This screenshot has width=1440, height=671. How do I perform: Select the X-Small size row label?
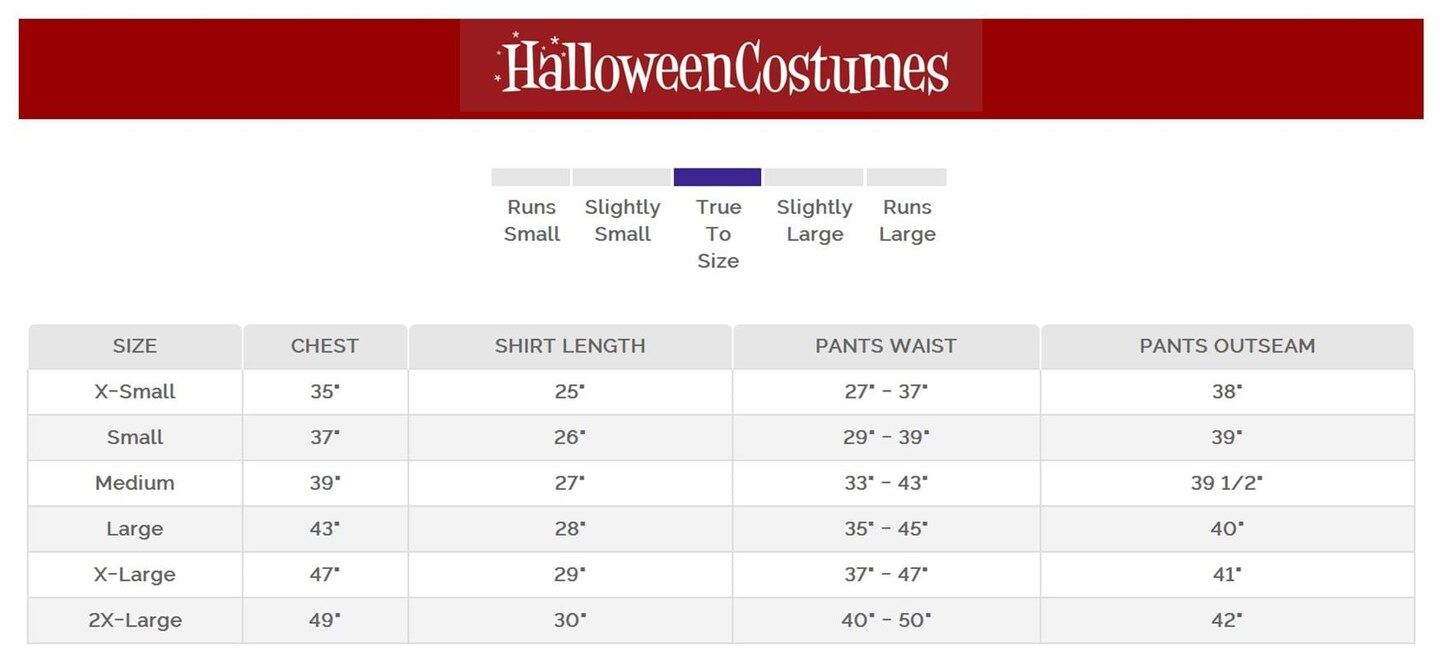[x=135, y=392]
